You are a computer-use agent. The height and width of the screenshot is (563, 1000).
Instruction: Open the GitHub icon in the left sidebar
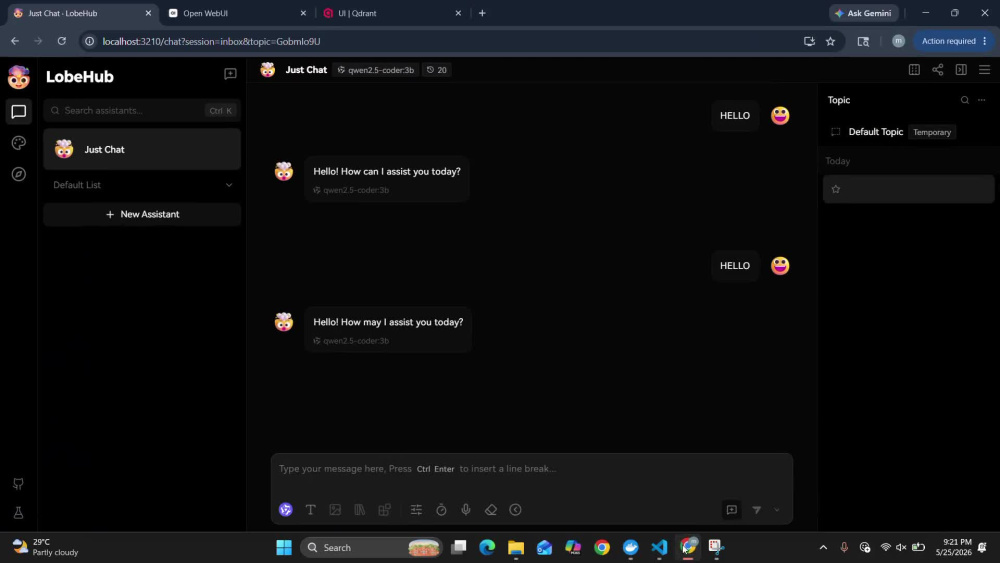18,484
